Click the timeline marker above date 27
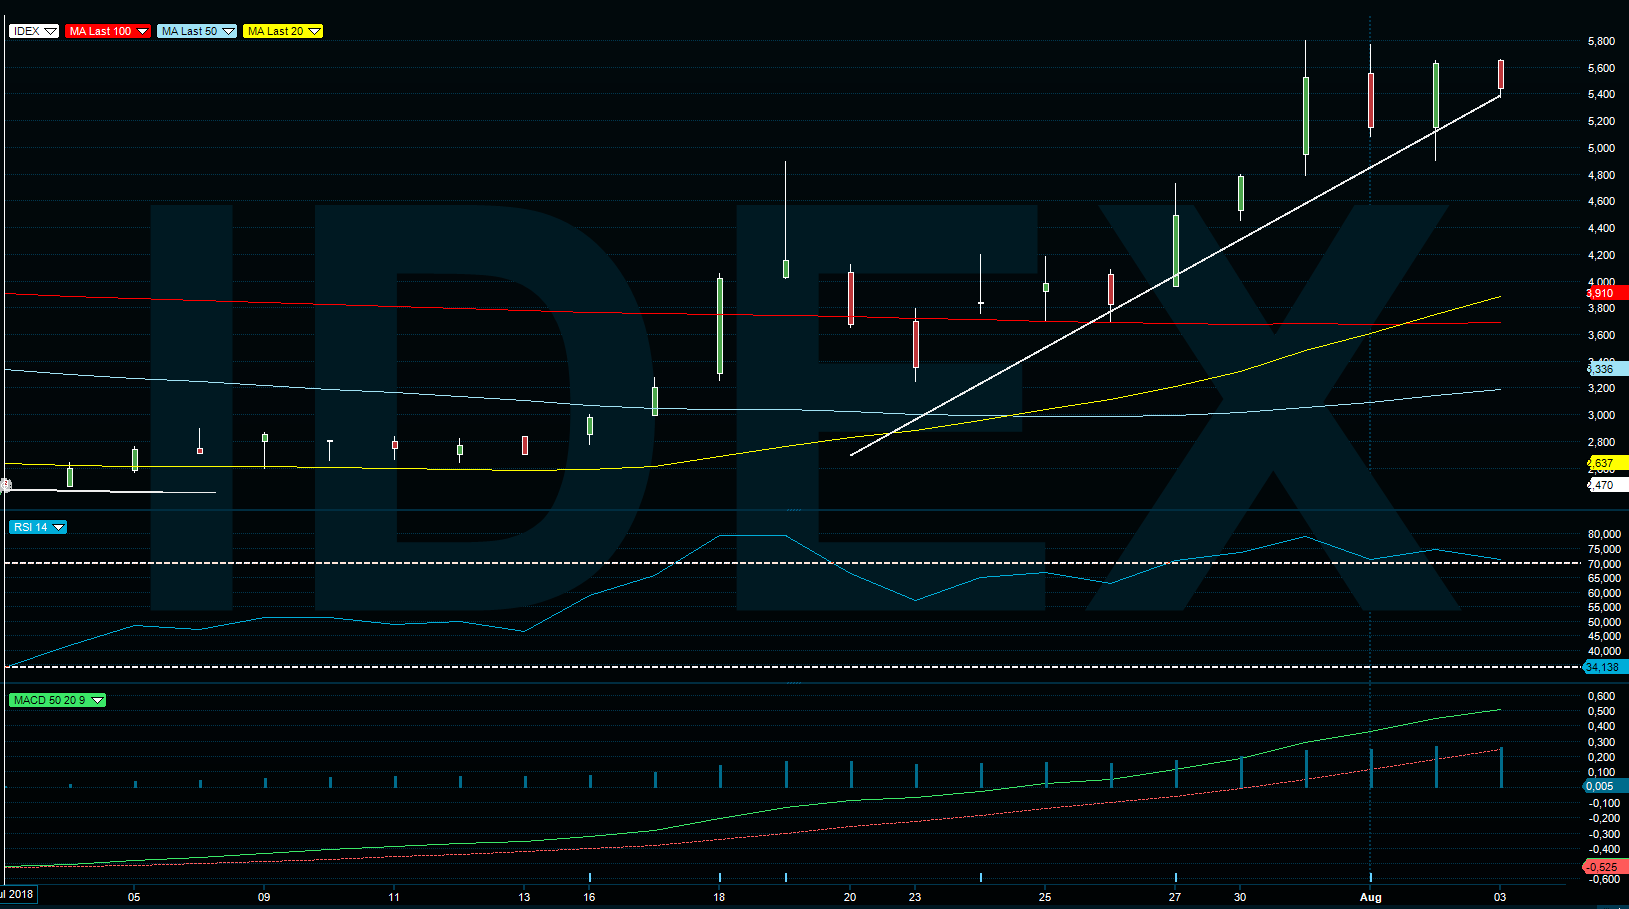Screen dimensions: 1629x909 point(1175,877)
